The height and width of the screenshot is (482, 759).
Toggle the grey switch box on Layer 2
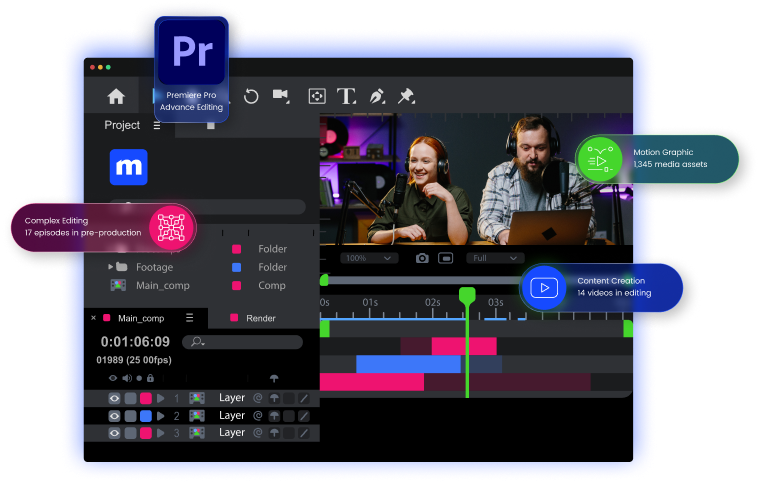(130, 416)
